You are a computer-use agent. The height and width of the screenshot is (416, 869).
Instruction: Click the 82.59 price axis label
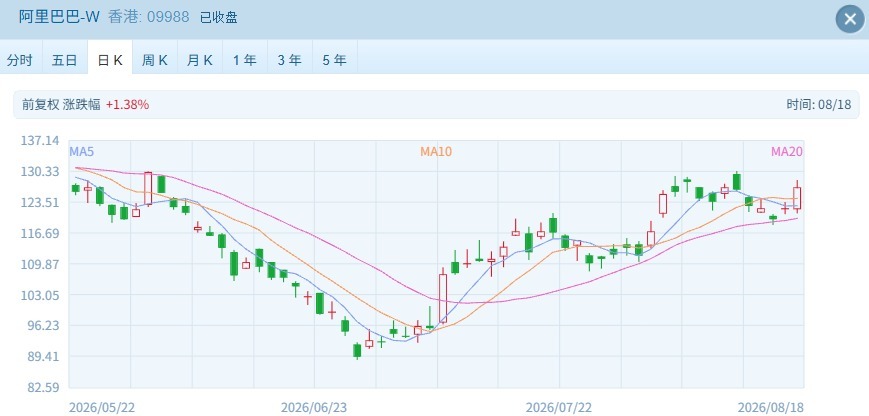(43, 387)
